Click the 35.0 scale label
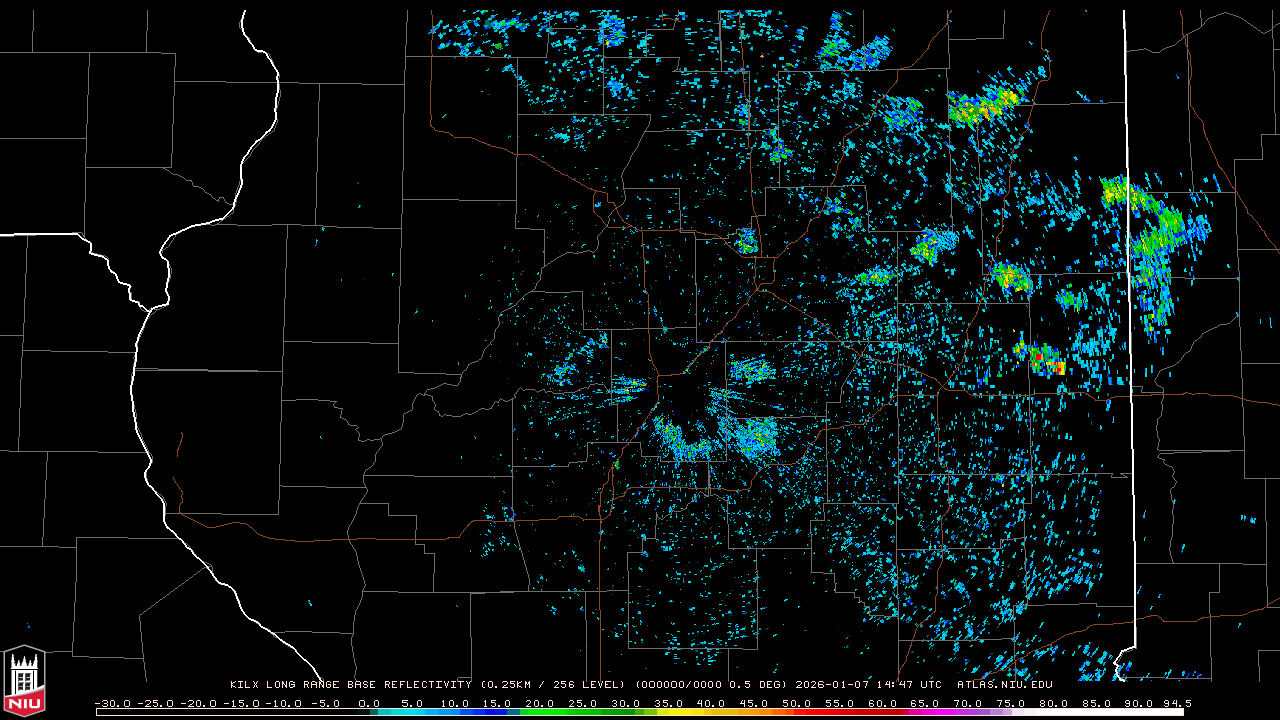Screen dimensions: 1280x720 (669, 704)
